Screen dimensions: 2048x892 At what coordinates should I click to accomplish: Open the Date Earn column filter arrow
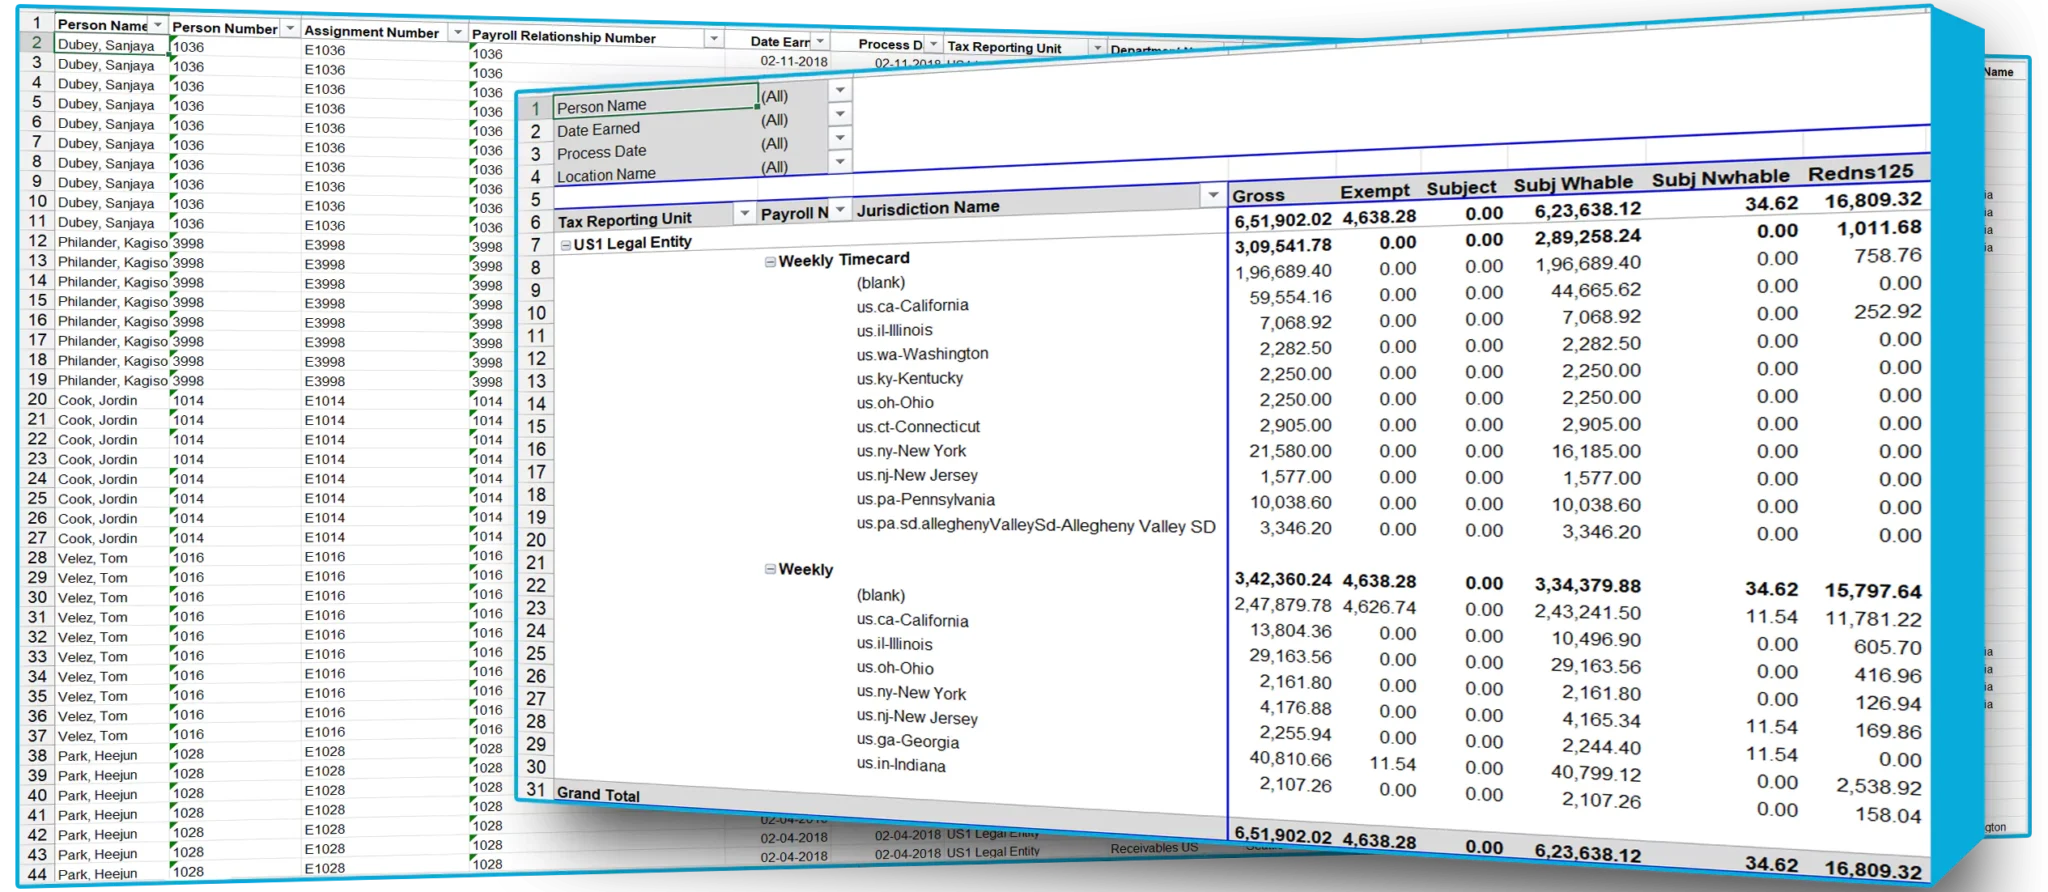[820, 42]
